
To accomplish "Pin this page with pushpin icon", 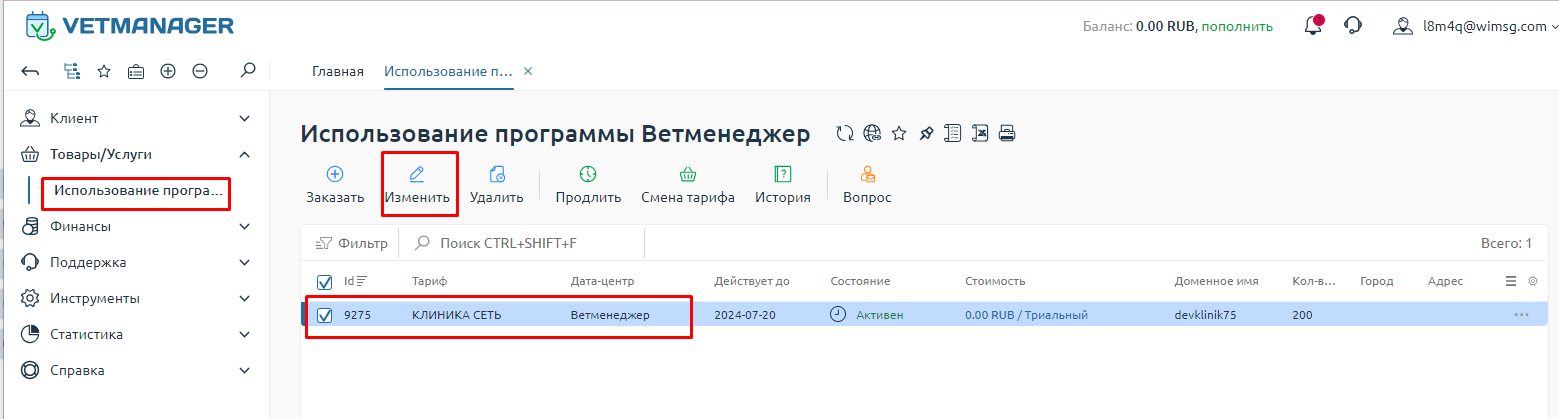I will [926, 133].
